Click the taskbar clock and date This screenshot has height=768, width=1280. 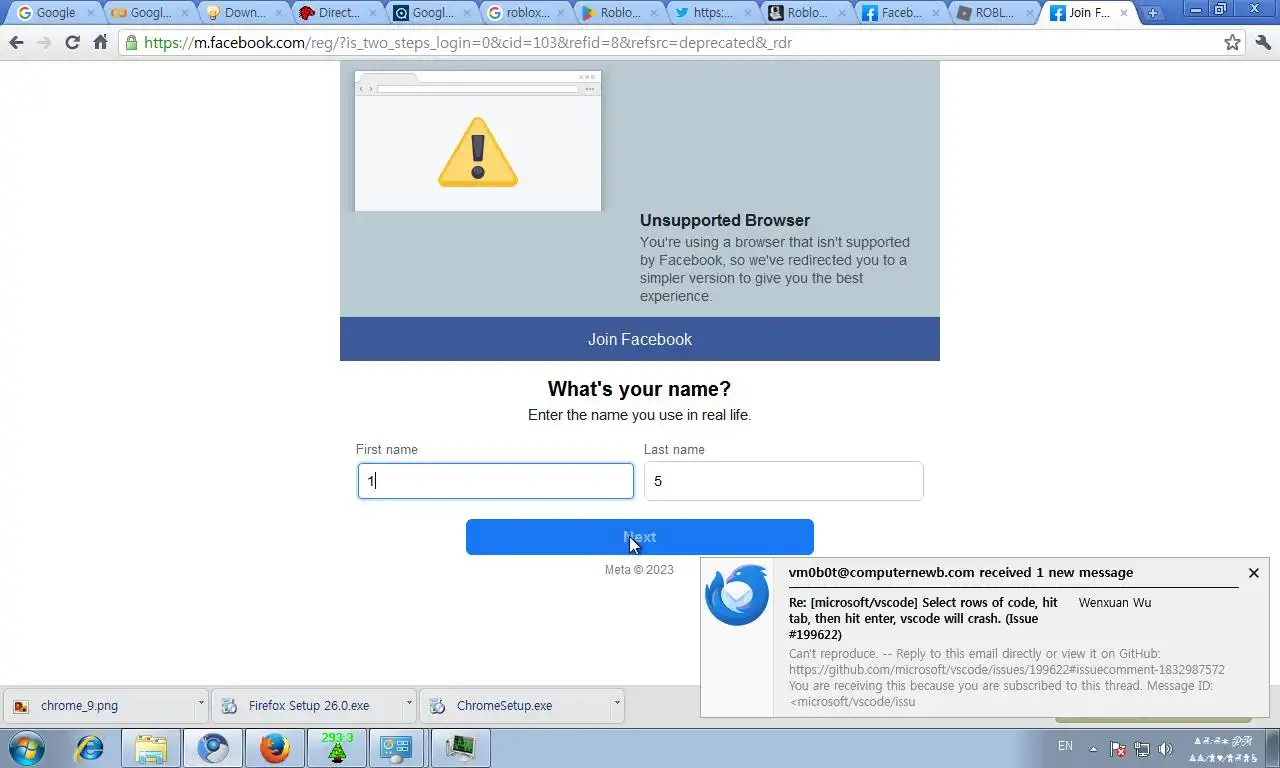pos(1222,749)
